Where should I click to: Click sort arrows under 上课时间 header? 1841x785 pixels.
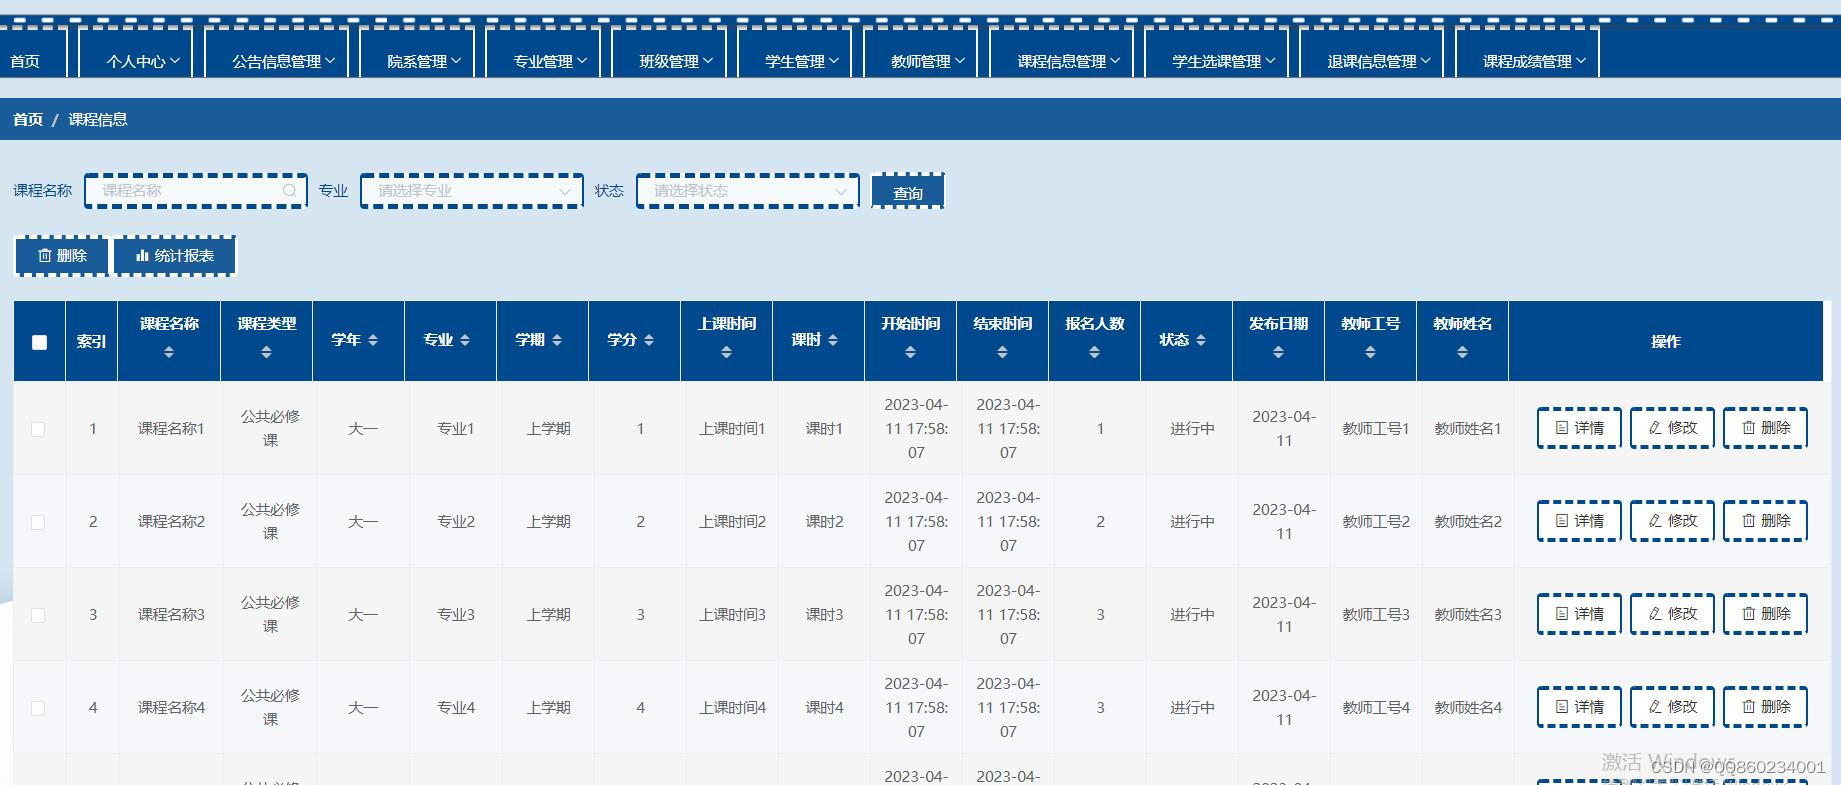click(726, 352)
